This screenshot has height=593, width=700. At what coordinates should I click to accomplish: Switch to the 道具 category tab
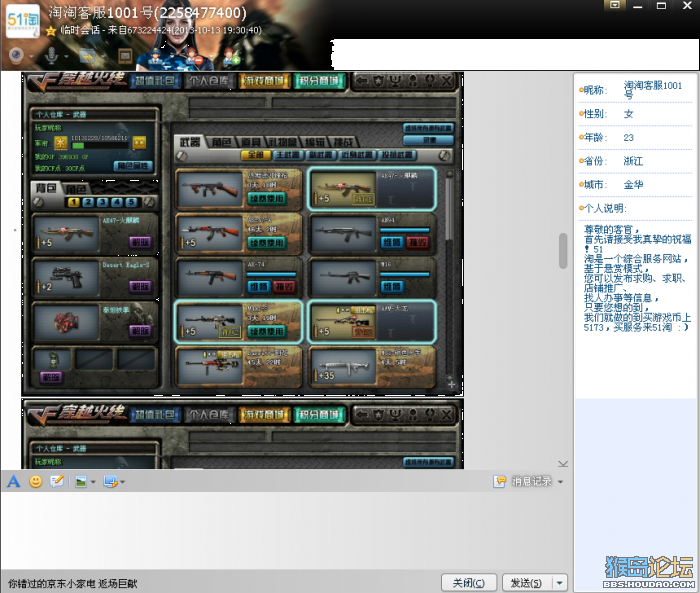point(250,142)
